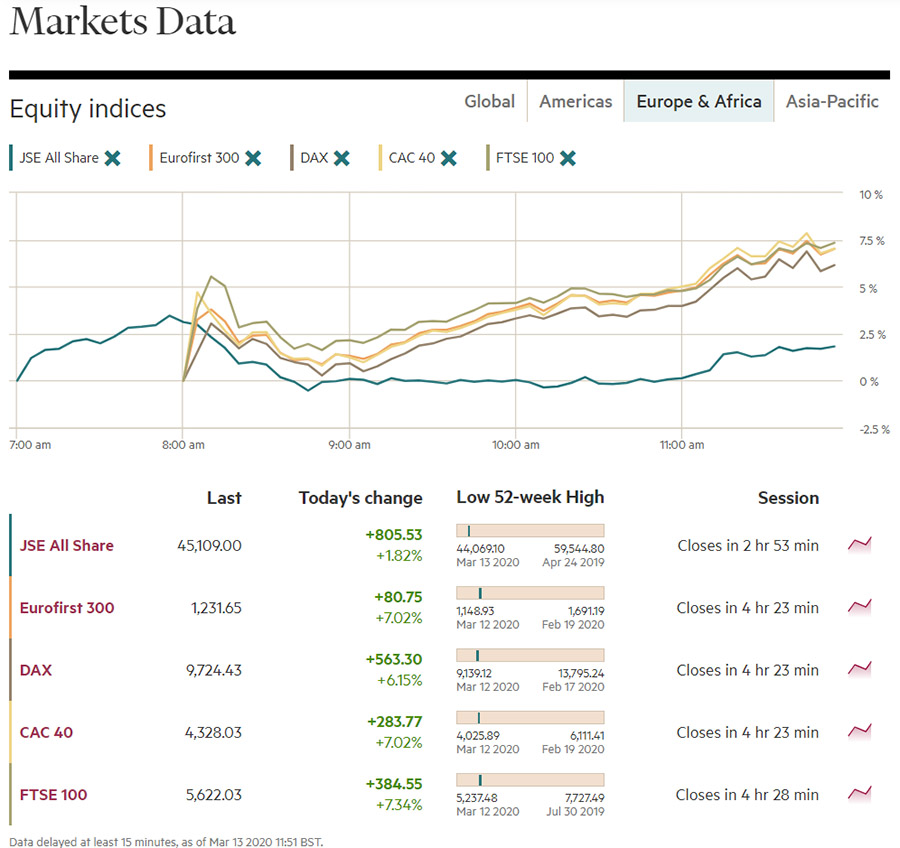Click the 5,237.48 FTSE 52-week low value

(x=477, y=797)
